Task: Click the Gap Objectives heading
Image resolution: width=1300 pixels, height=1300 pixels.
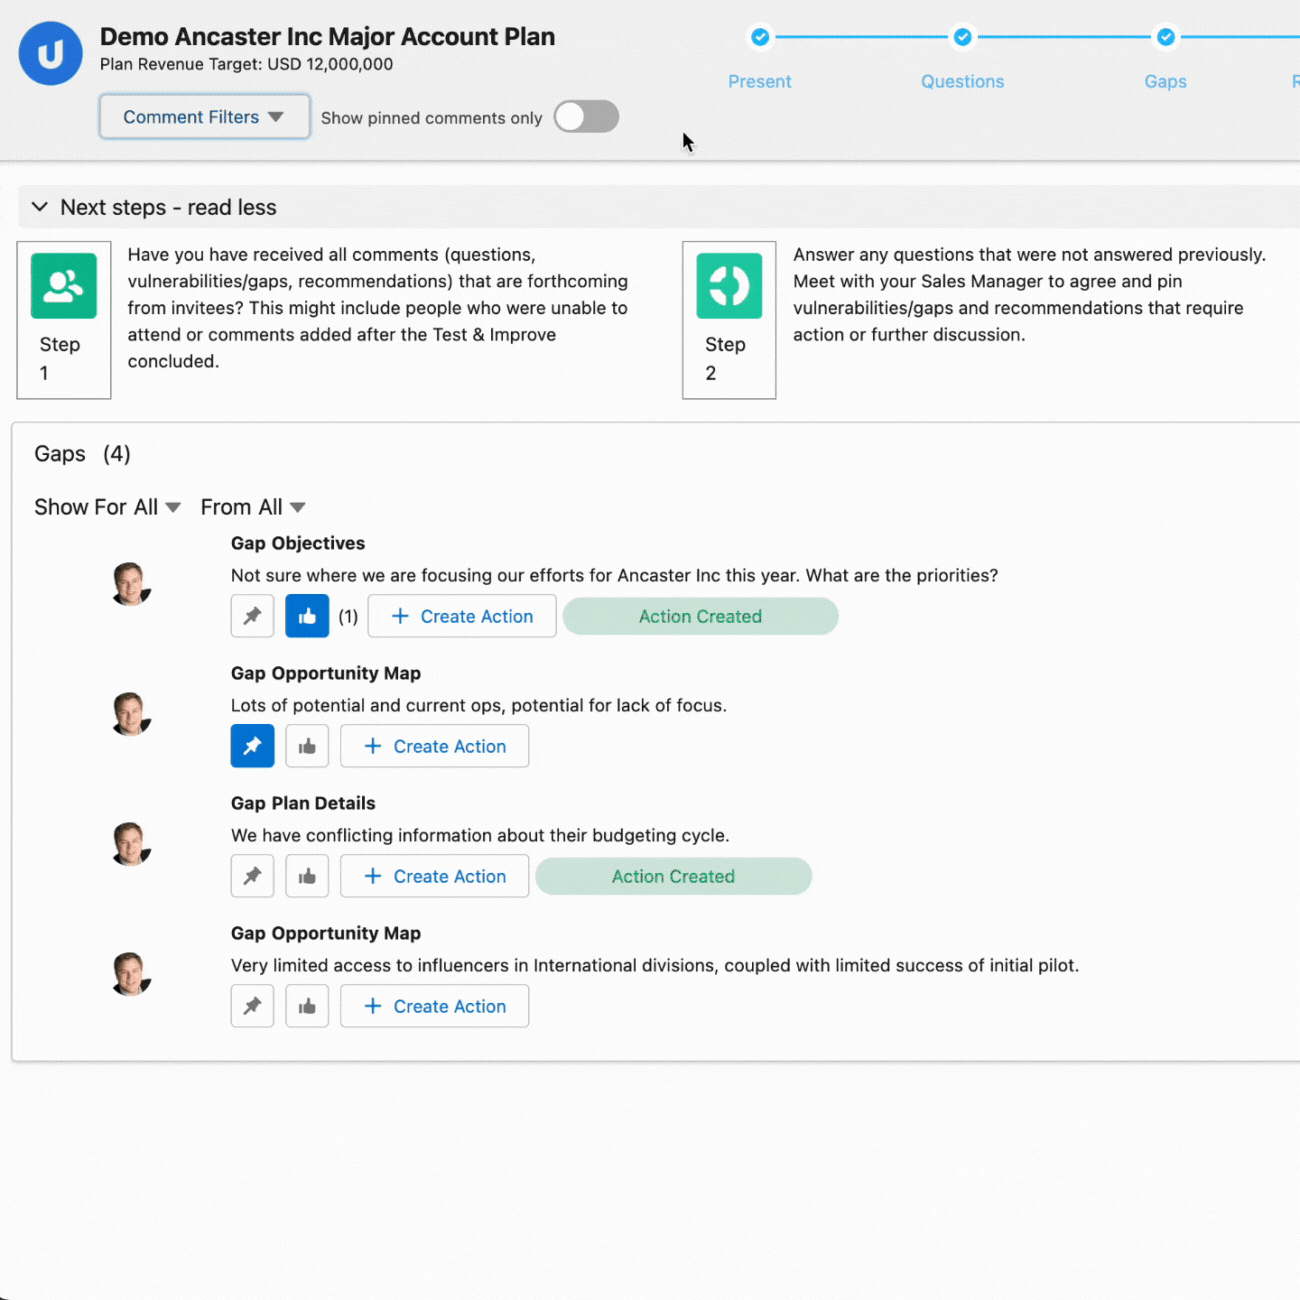Action: [298, 543]
